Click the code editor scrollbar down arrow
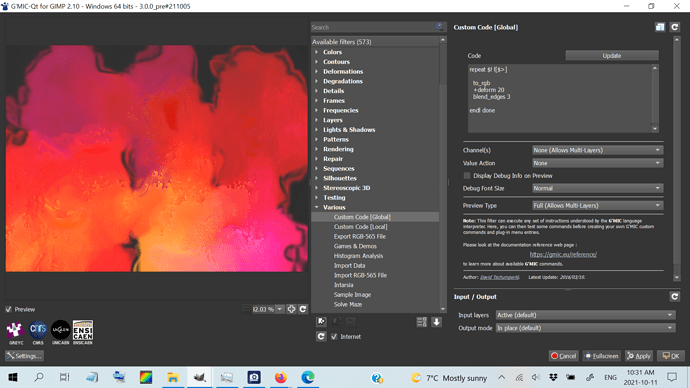Viewport: 690px width, 388px height. click(x=655, y=129)
